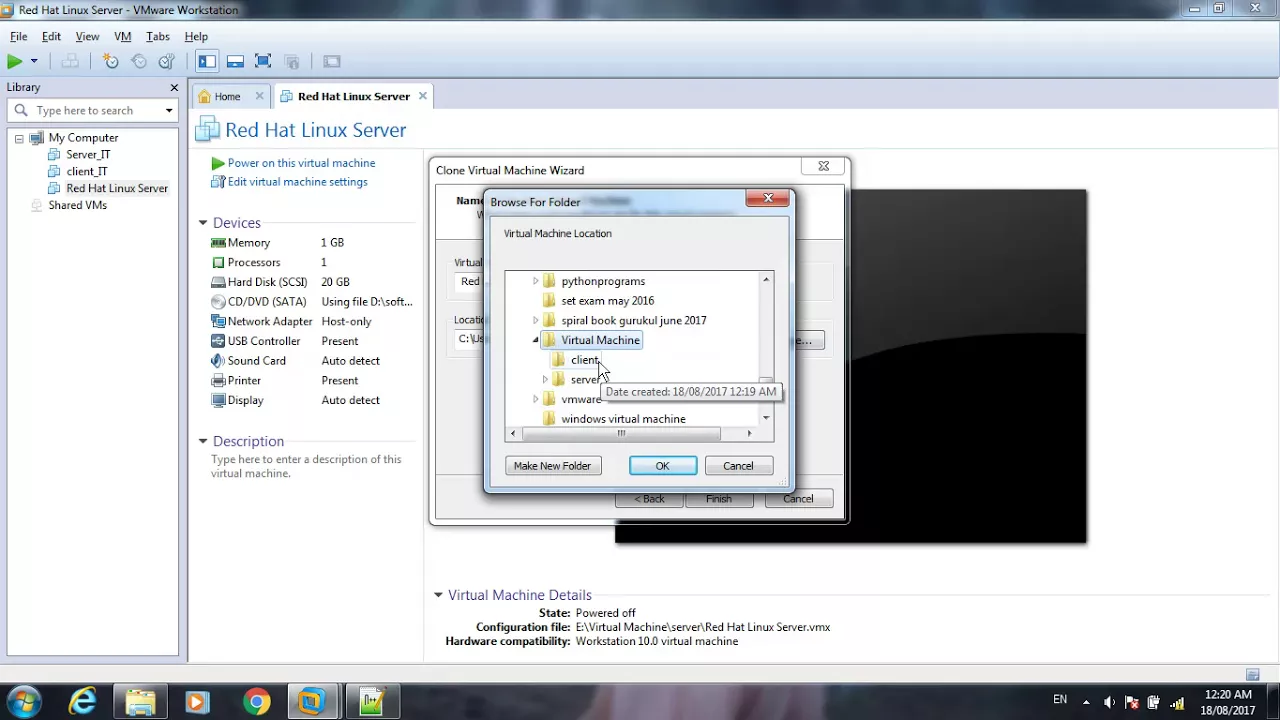The image size is (1280, 720).
Task: Select the windows virtual machine folder
Action: pyautogui.click(x=623, y=419)
